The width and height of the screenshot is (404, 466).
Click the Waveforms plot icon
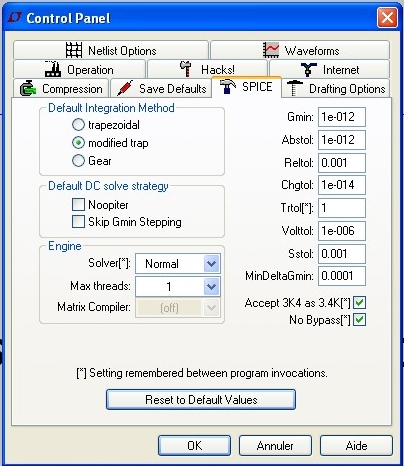pyautogui.click(x=271, y=50)
